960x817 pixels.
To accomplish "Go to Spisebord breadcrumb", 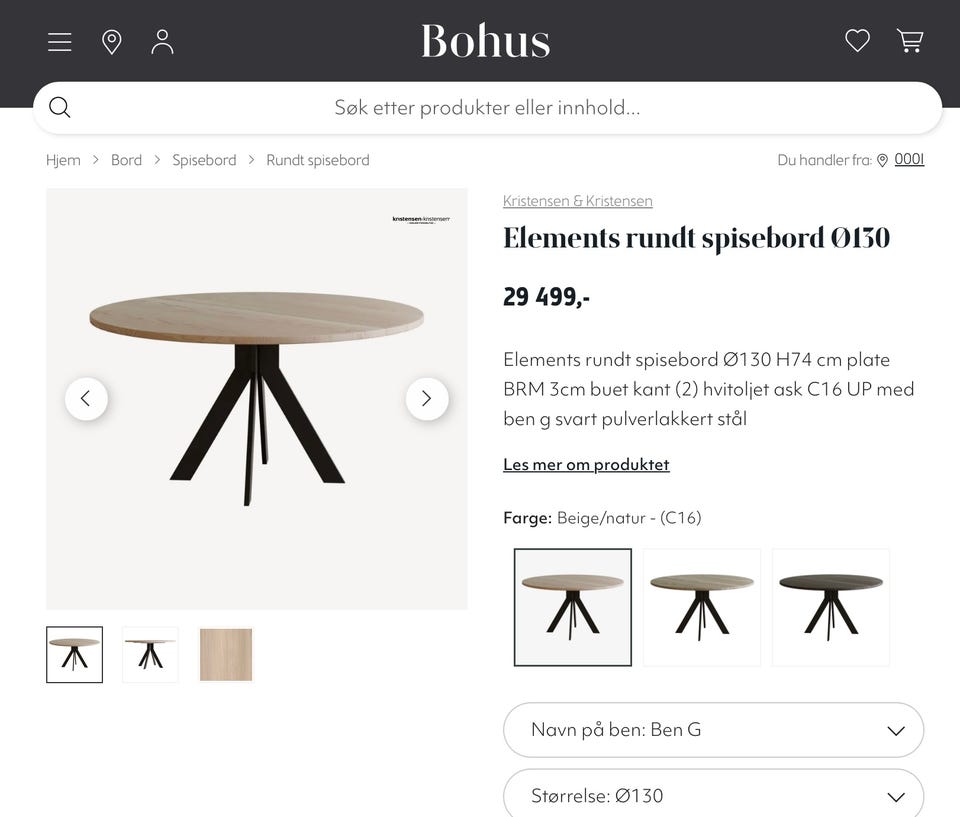I will coord(204,160).
